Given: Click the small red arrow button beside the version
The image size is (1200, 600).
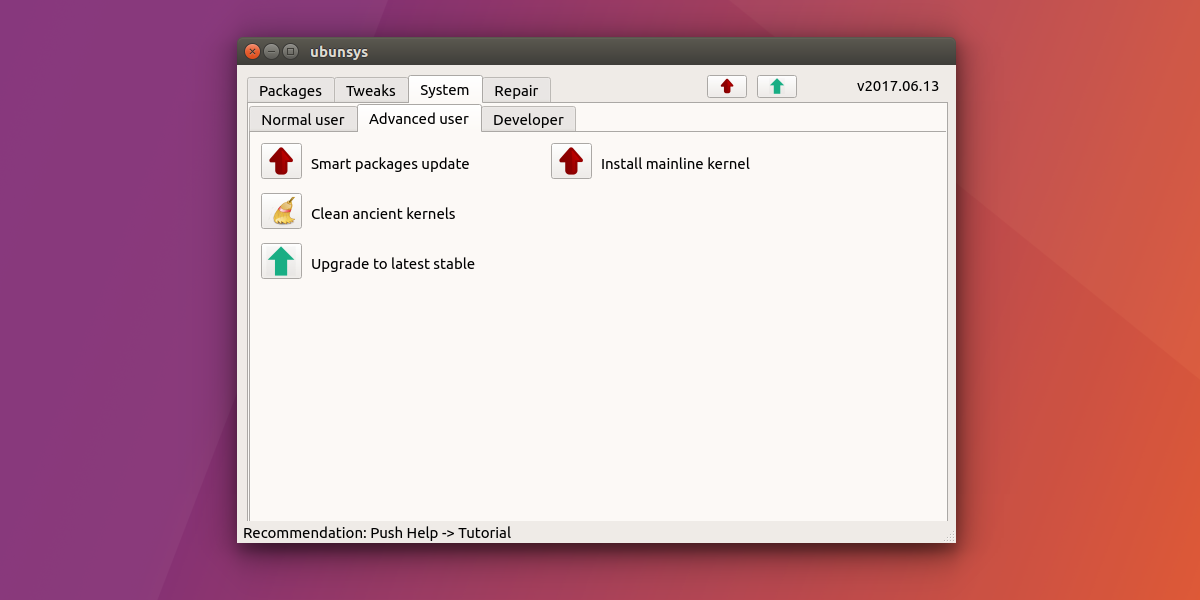Looking at the screenshot, I should [727, 87].
